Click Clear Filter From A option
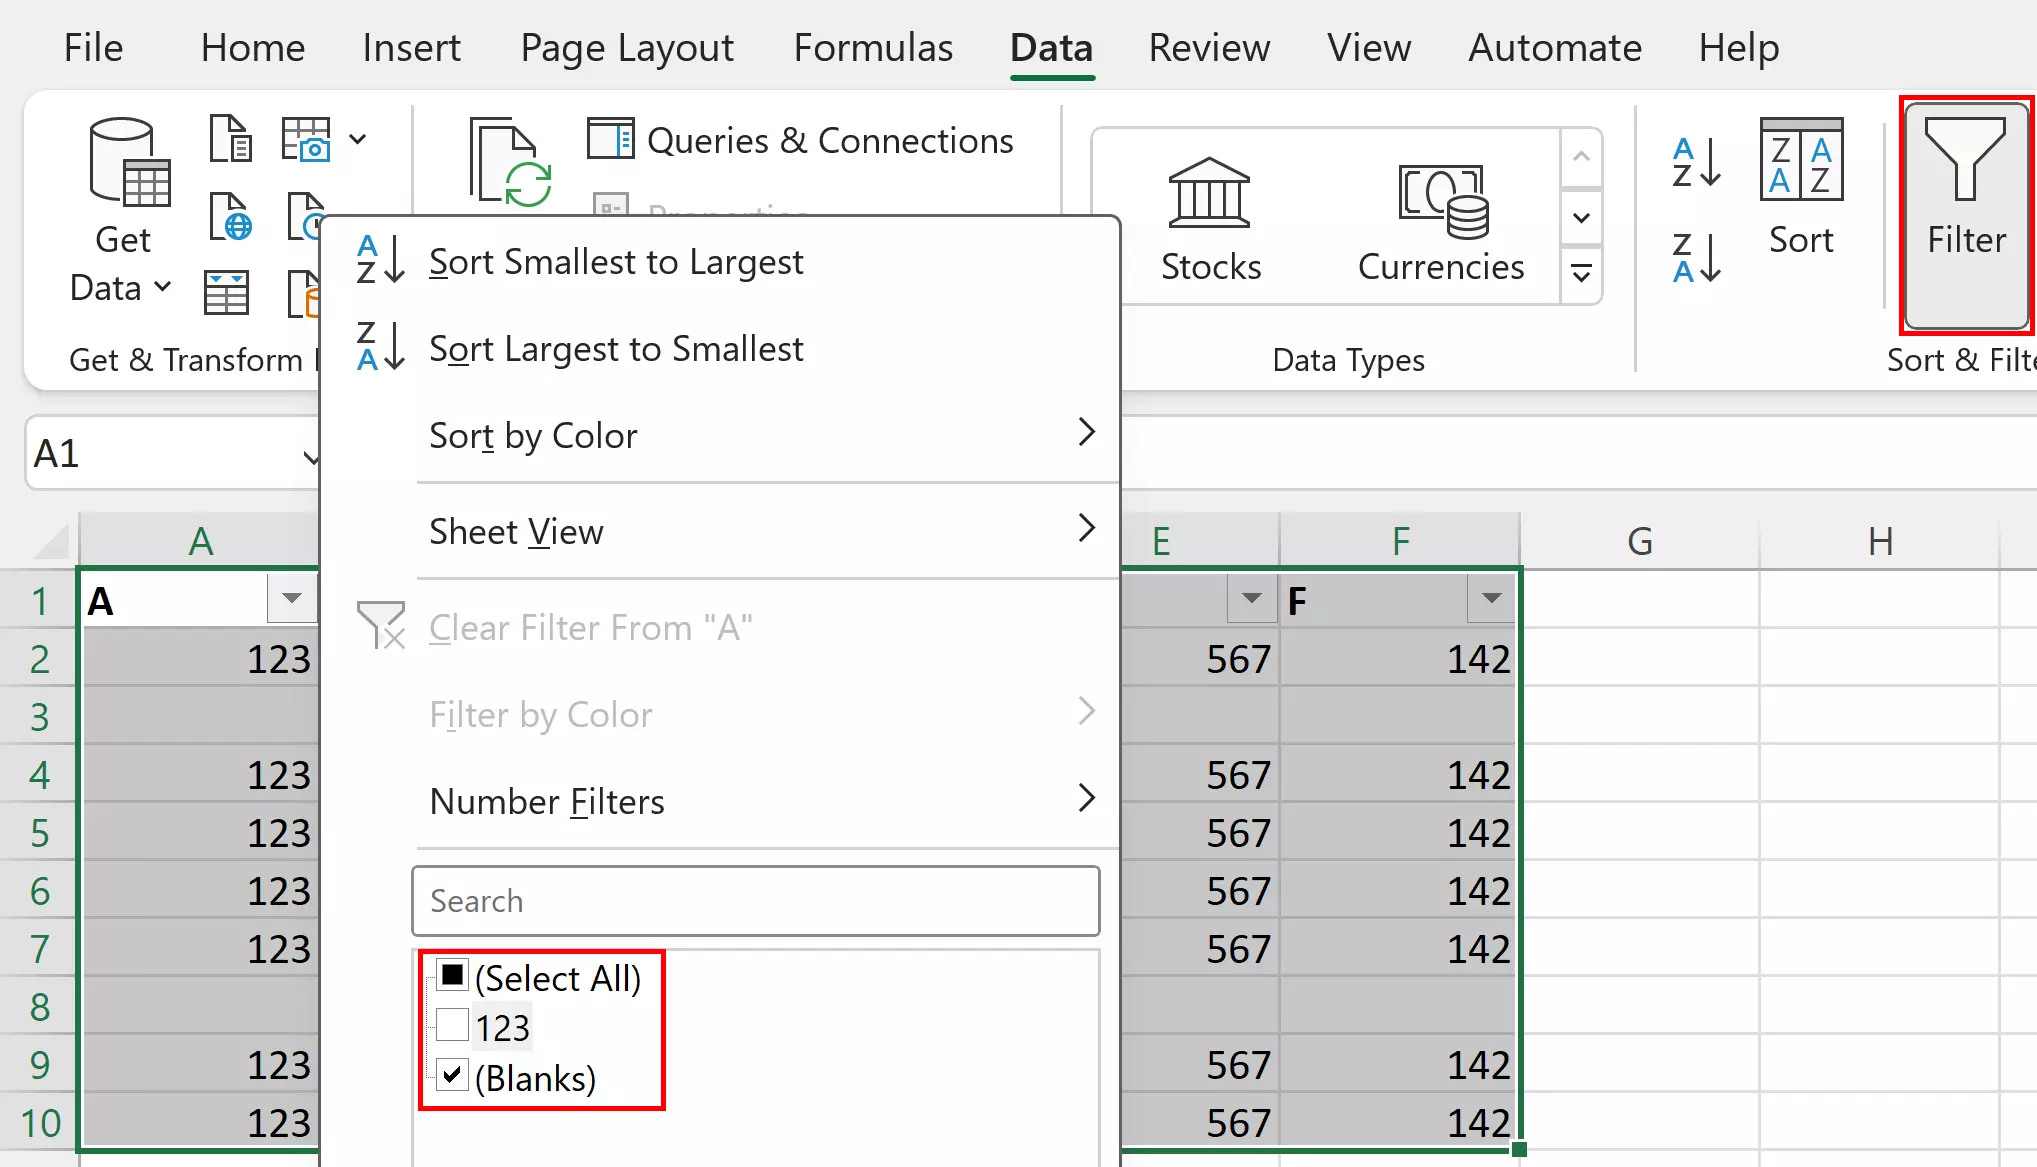 [589, 627]
